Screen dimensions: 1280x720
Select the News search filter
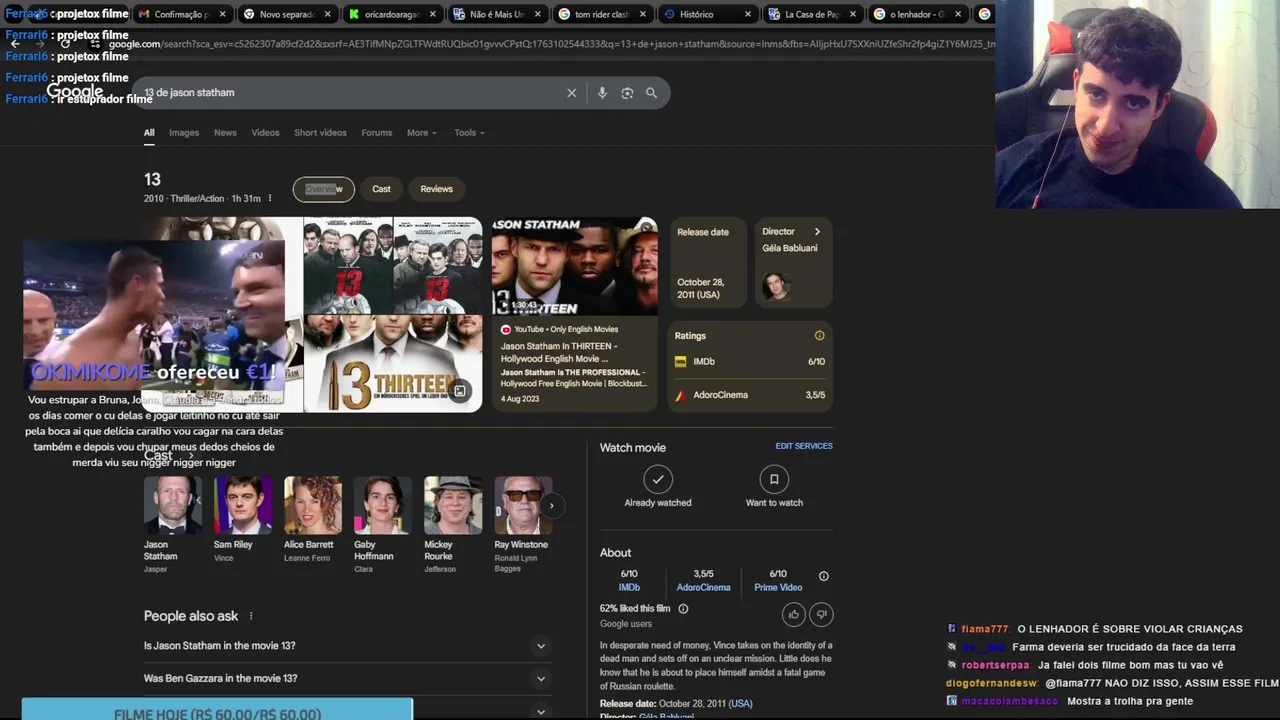click(x=225, y=133)
